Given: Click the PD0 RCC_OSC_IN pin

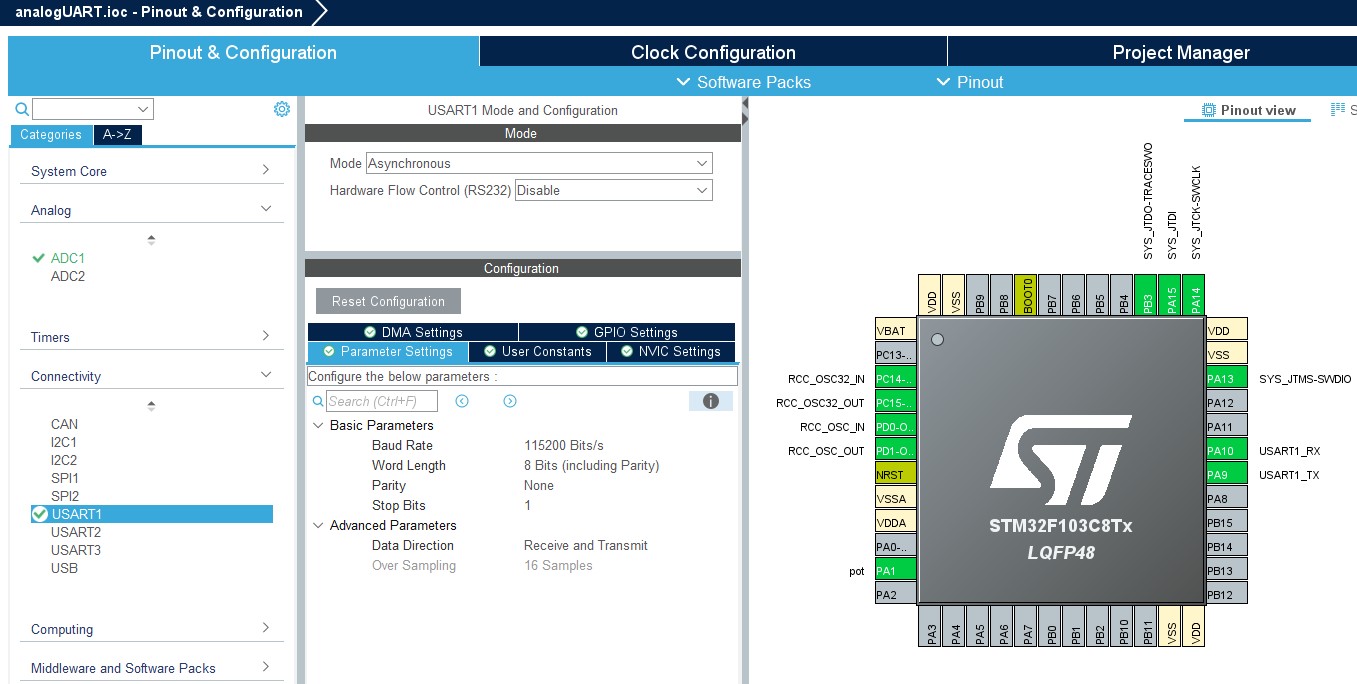Looking at the screenshot, I should tap(895, 426).
